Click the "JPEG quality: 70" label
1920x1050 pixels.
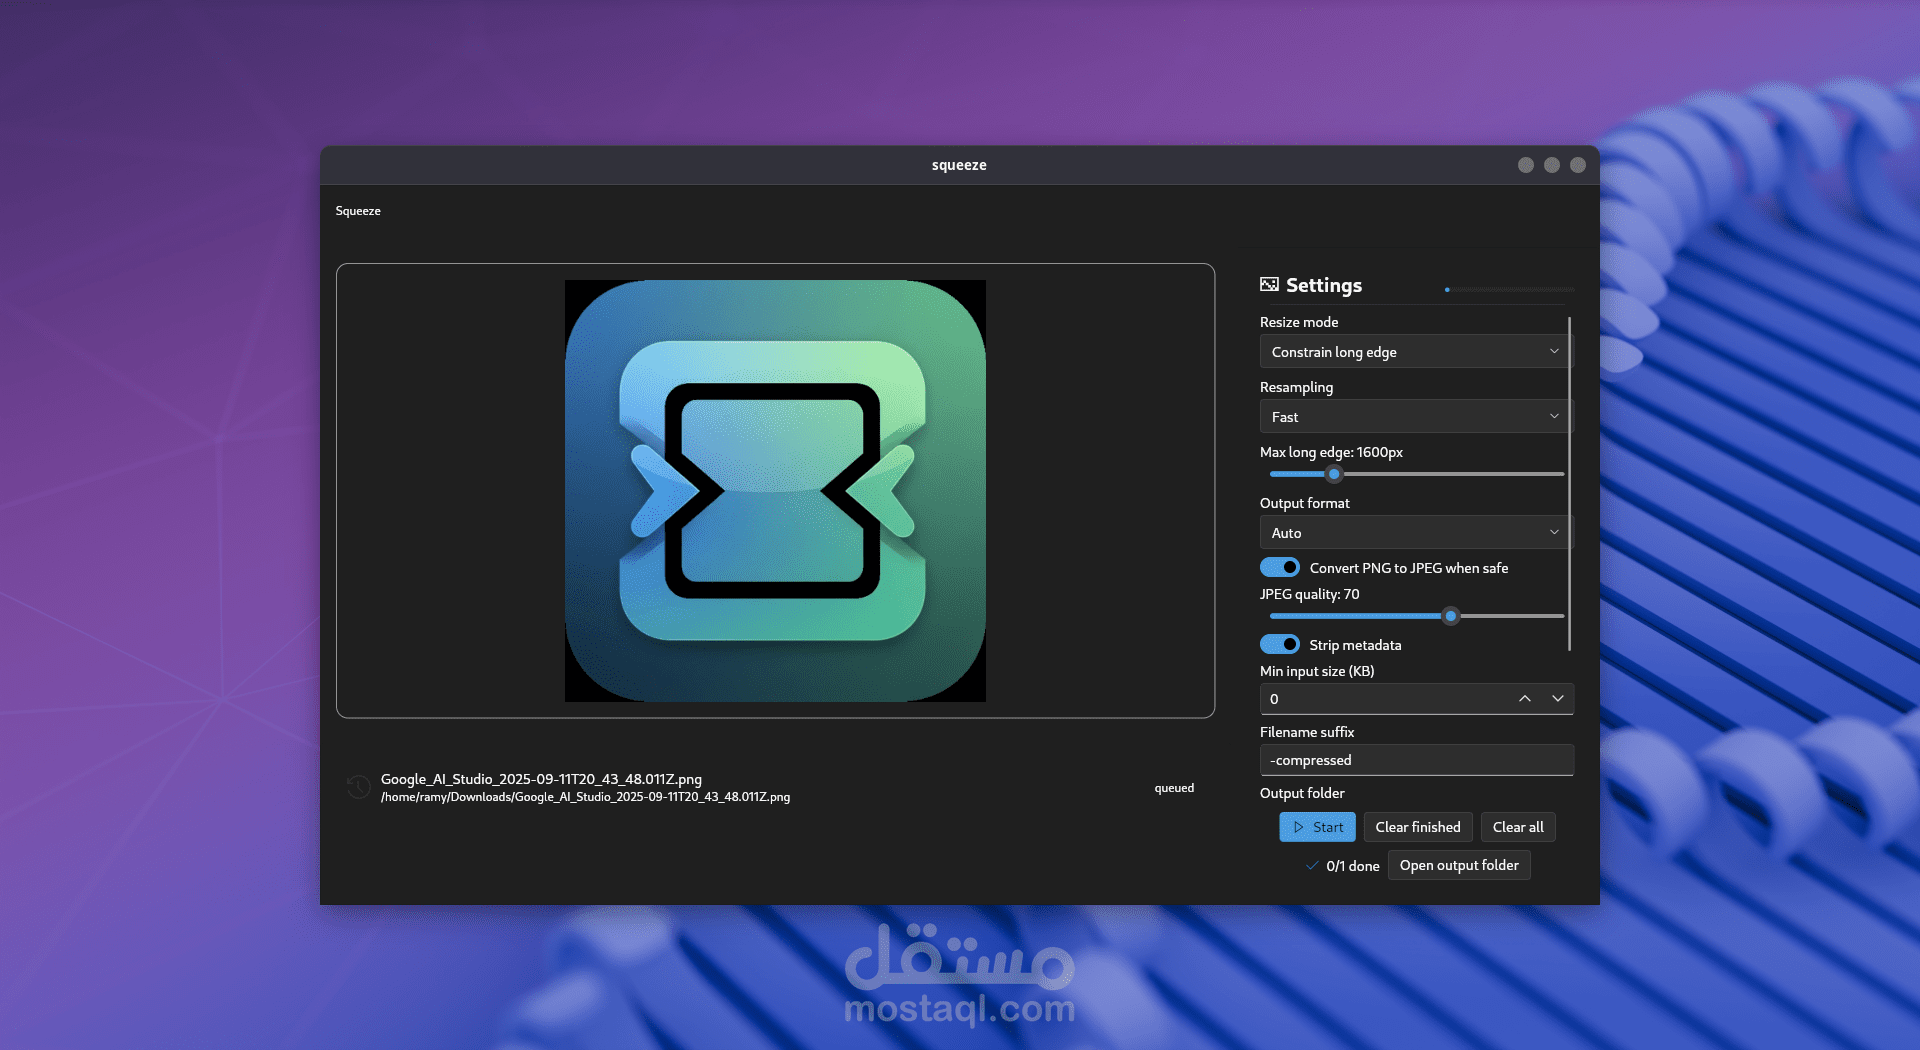pyautogui.click(x=1310, y=594)
